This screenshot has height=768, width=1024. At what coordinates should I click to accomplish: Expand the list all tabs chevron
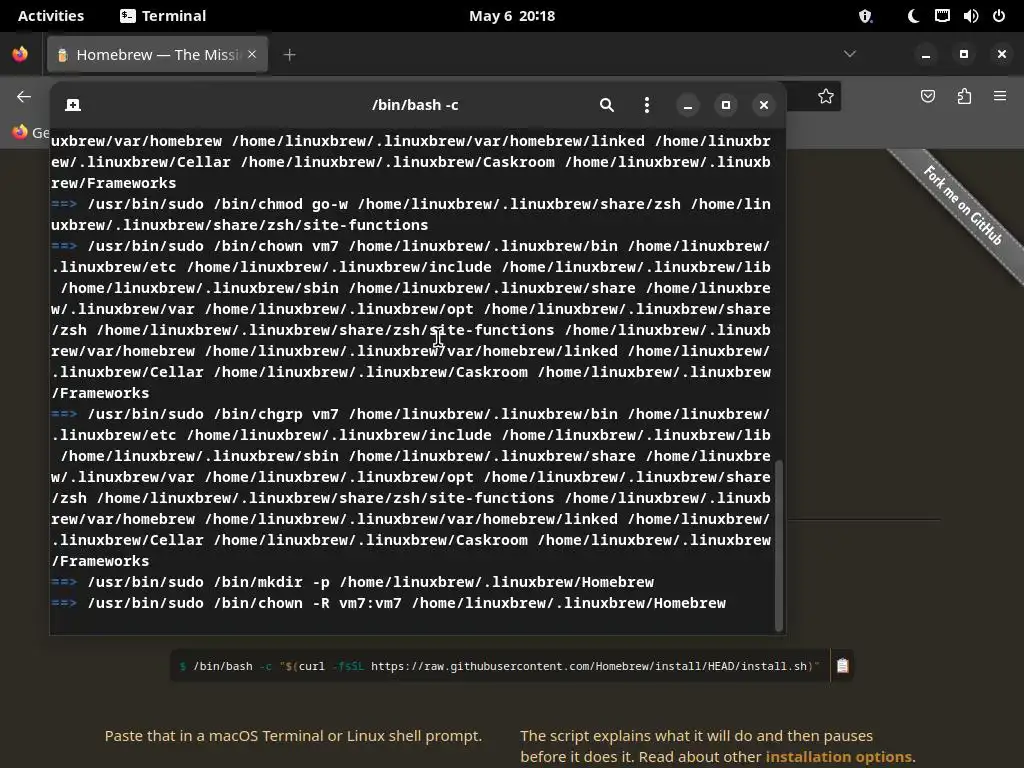click(850, 54)
